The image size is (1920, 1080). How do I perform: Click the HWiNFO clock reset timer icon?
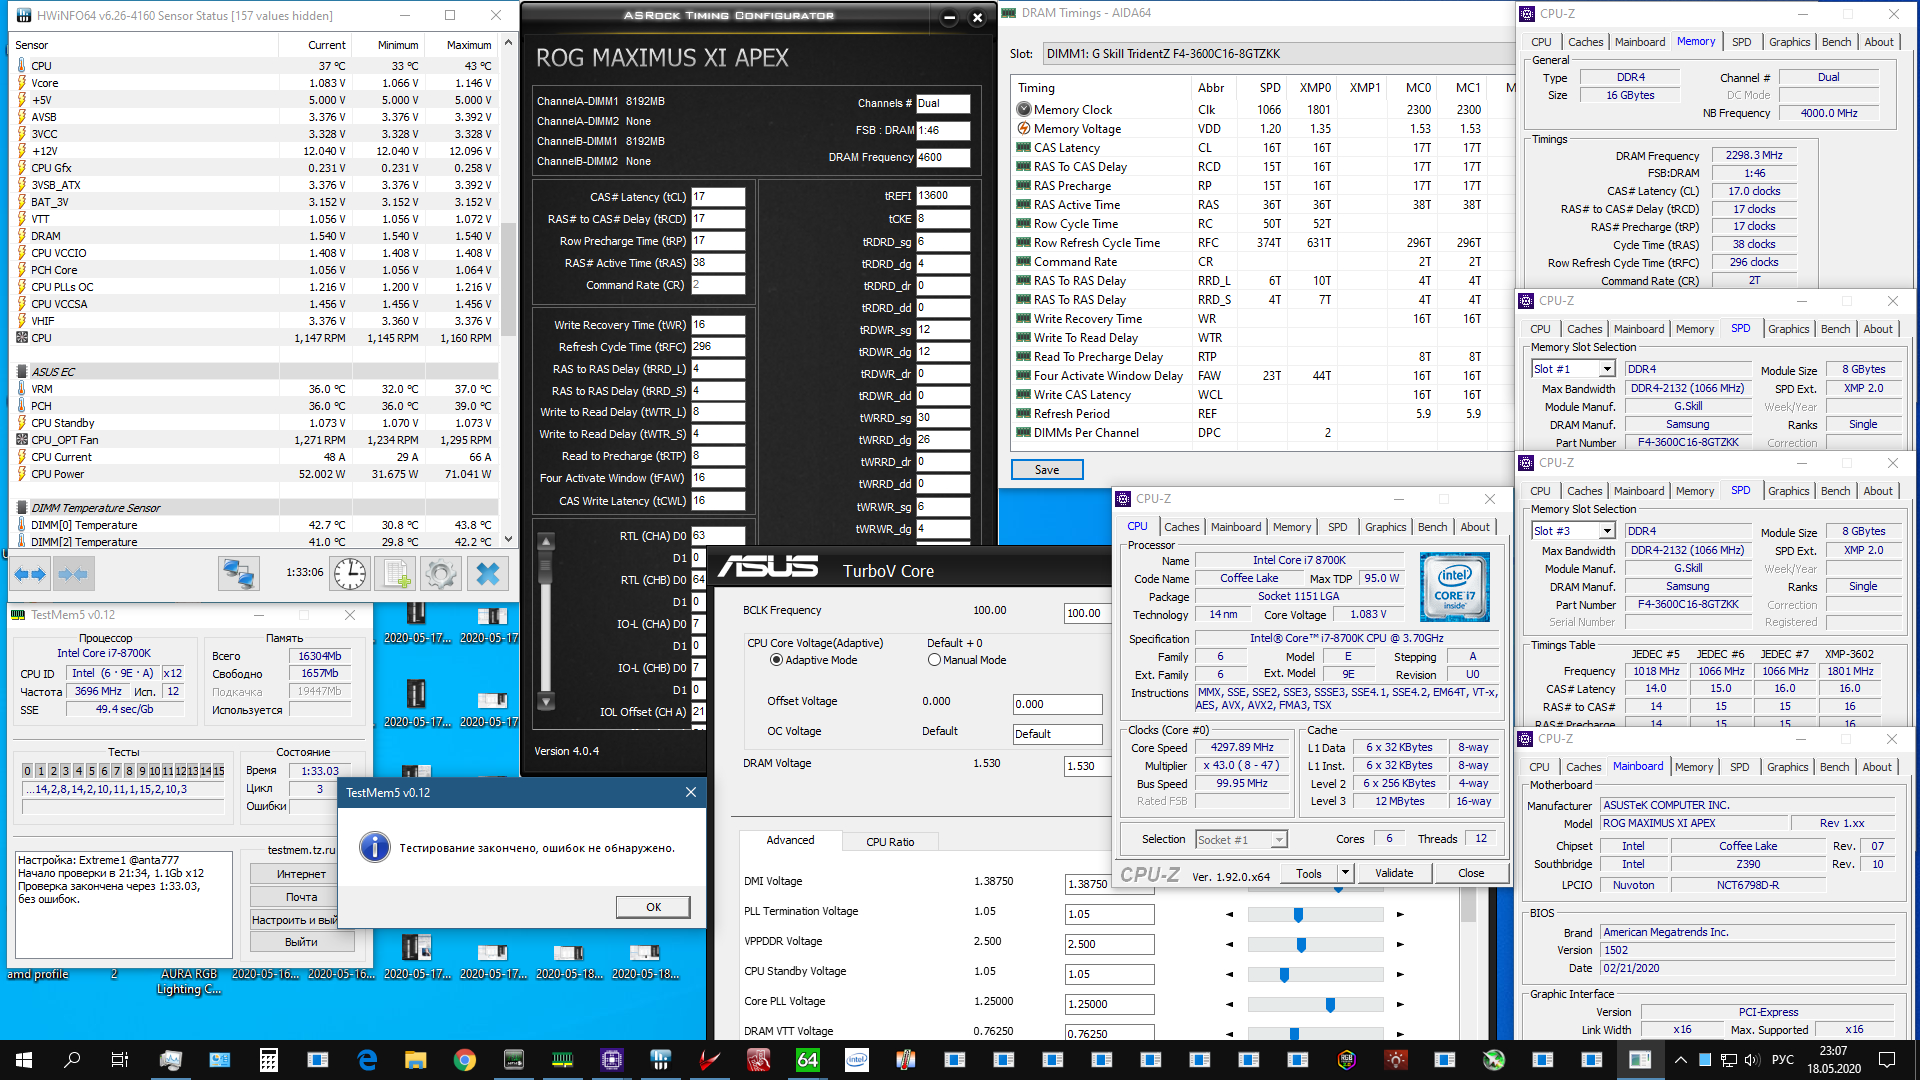[x=349, y=574]
